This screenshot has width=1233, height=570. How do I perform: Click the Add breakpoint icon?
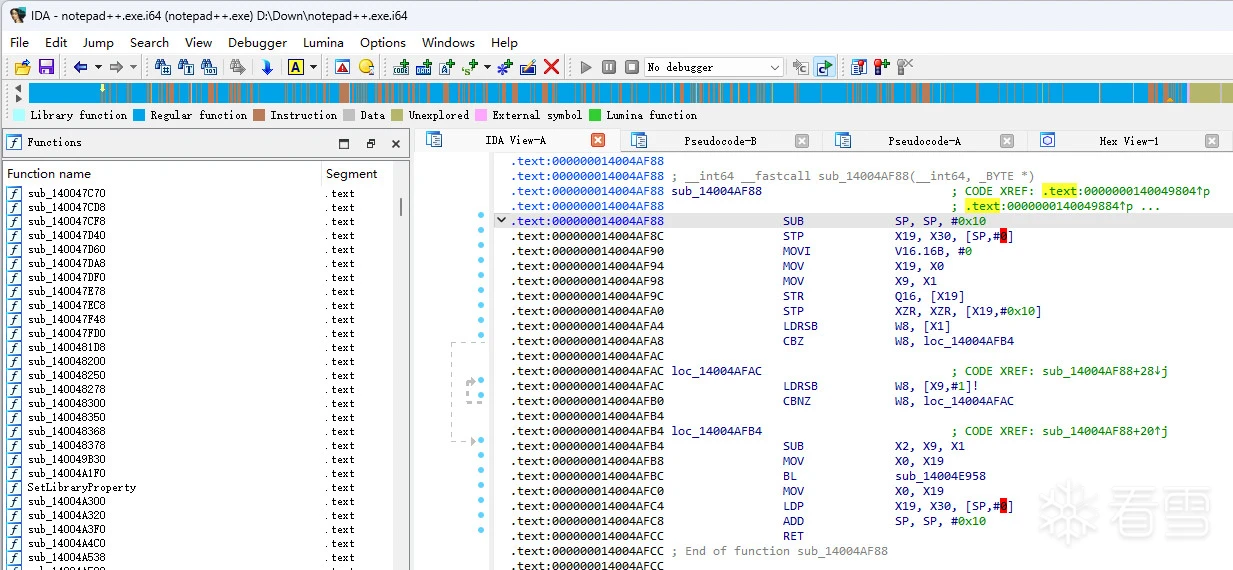point(881,67)
